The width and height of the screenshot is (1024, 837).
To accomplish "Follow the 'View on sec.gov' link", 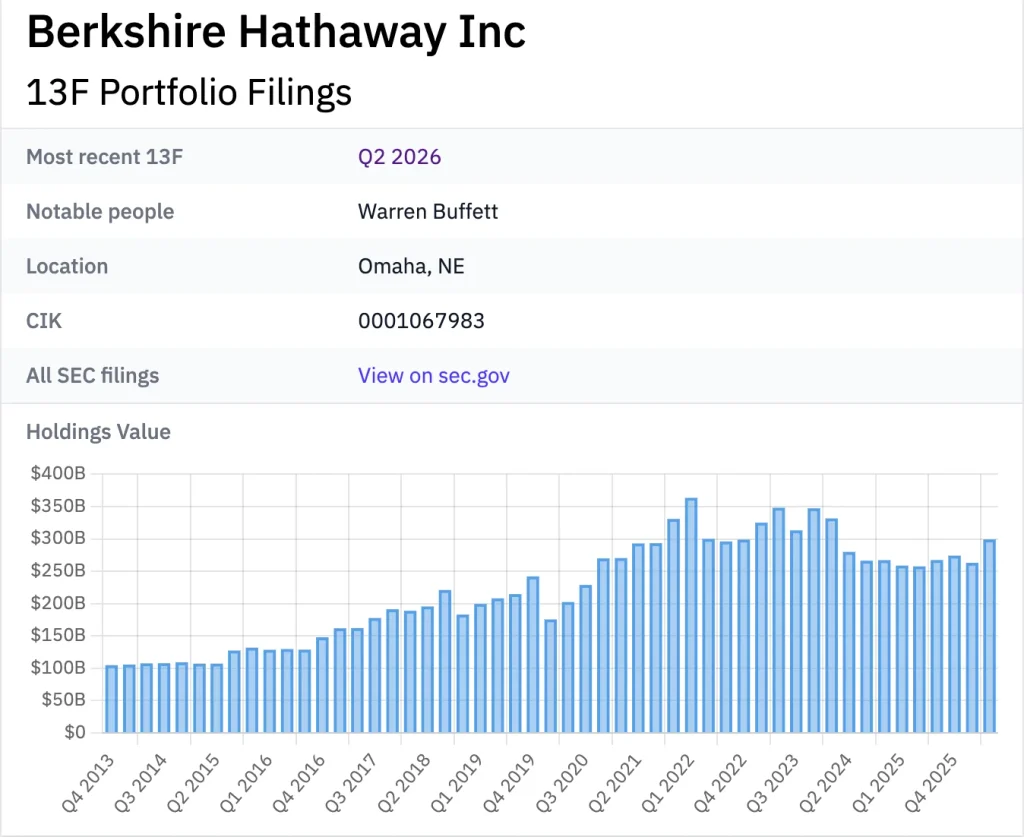I will click(x=434, y=375).
